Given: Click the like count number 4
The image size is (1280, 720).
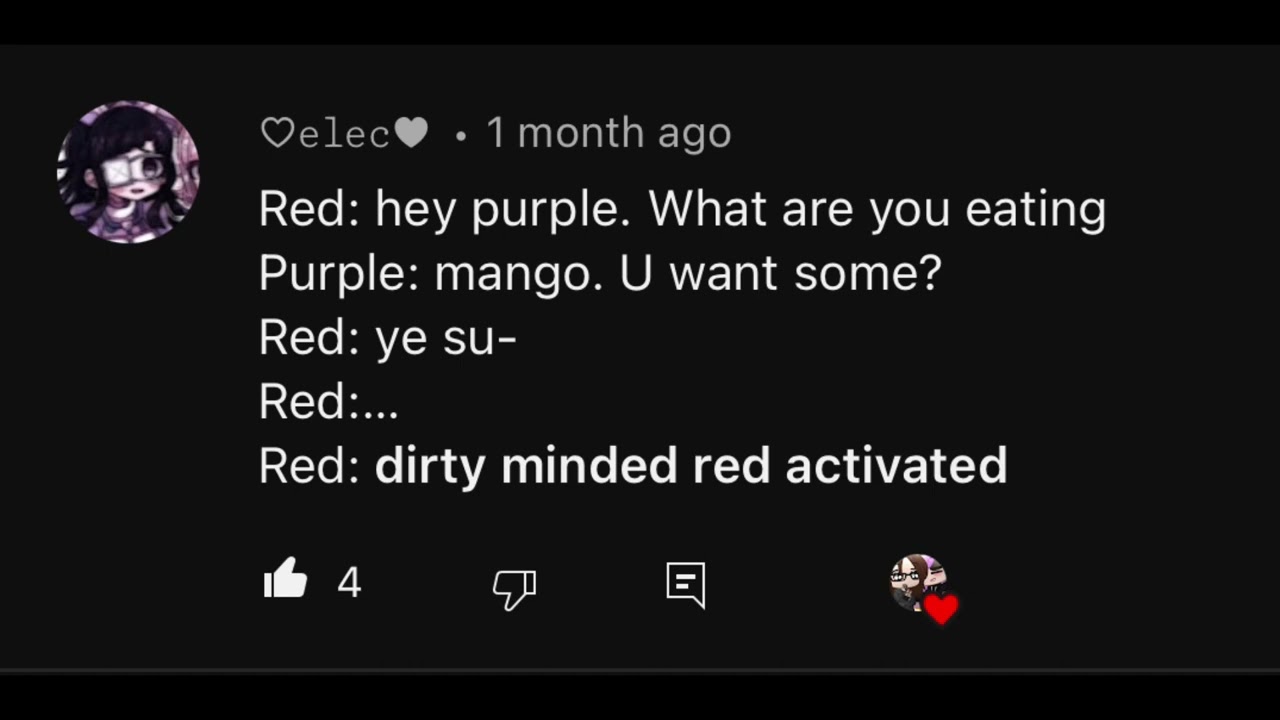Looking at the screenshot, I should [x=349, y=582].
